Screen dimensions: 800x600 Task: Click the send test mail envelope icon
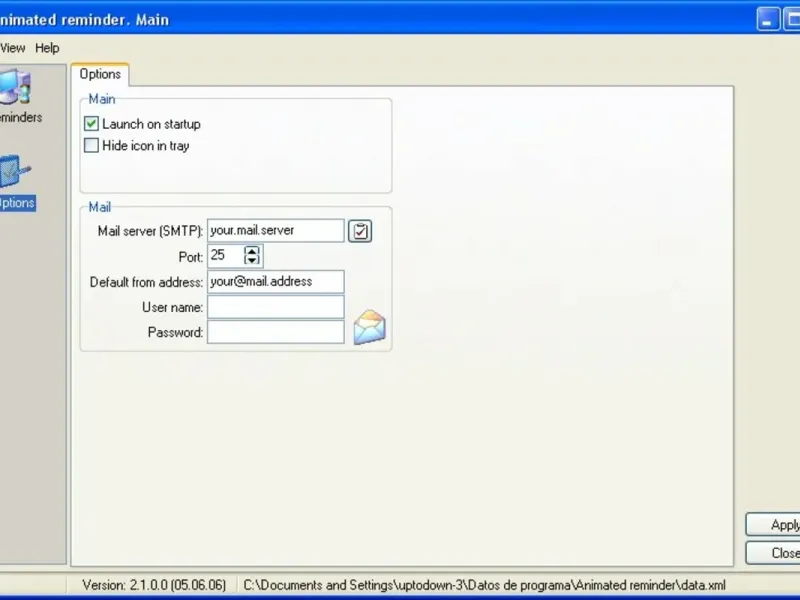pyautogui.click(x=370, y=327)
